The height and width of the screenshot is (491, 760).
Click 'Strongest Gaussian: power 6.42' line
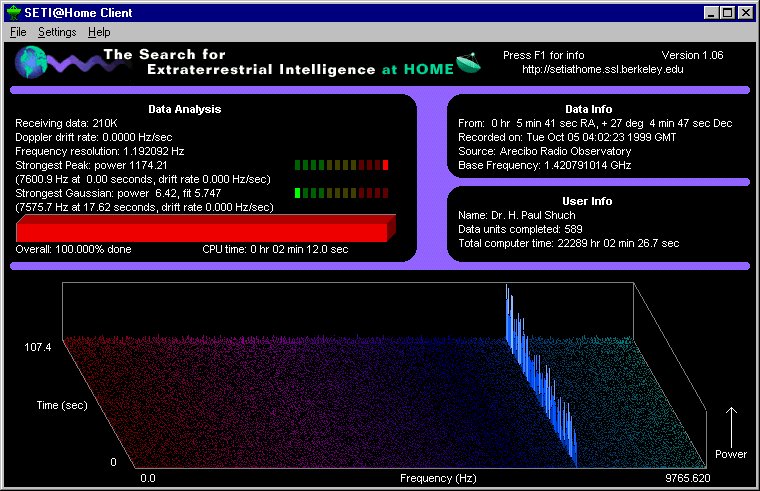pos(118,193)
